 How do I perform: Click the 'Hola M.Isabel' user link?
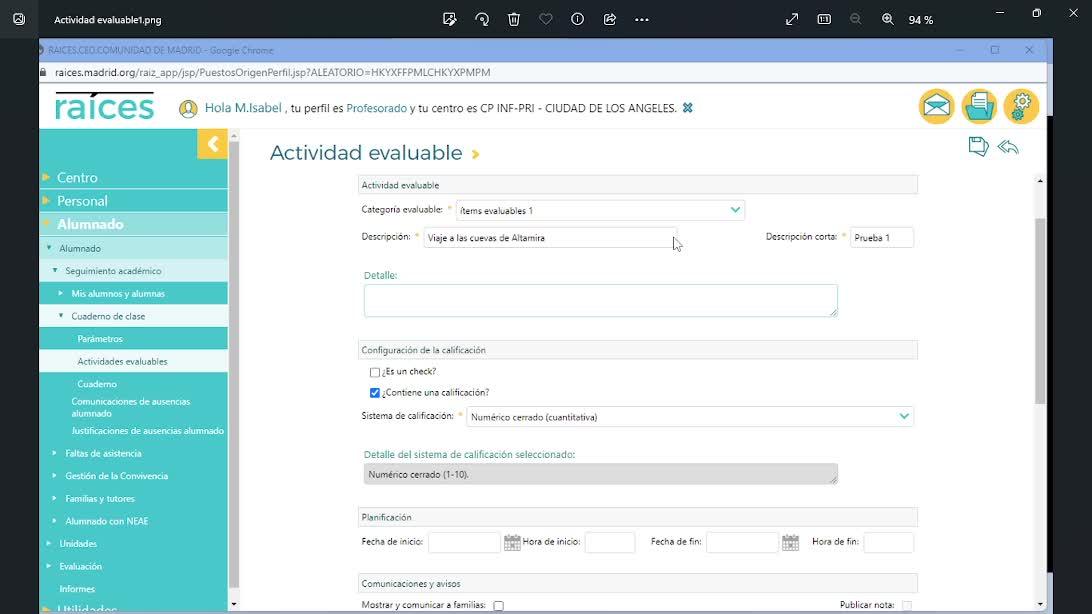click(x=243, y=108)
